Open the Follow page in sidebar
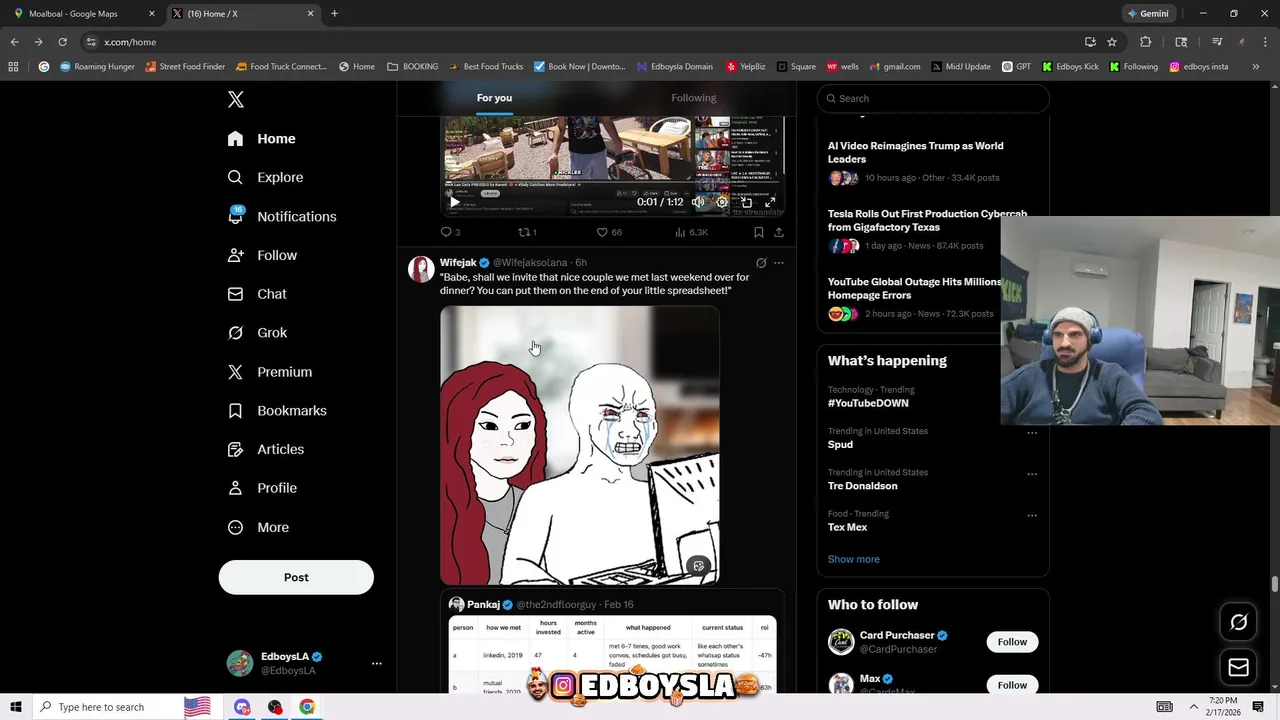The height and width of the screenshot is (720, 1280). (x=262, y=255)
